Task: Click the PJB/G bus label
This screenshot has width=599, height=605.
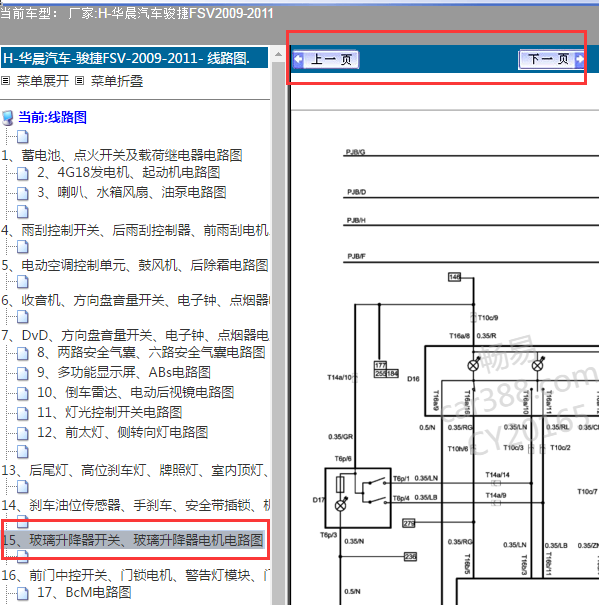Action: coord(355,152)
